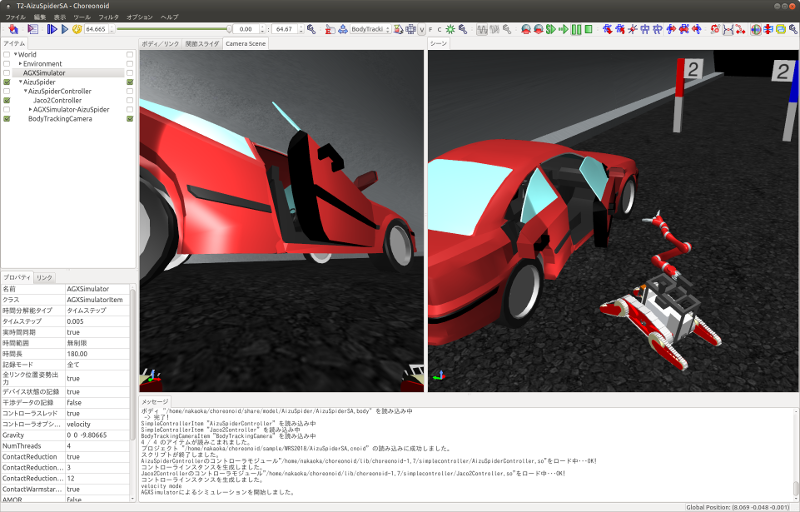The image size is (800, 512).
Task: Click the time bar play button
Action: (64, 29)
